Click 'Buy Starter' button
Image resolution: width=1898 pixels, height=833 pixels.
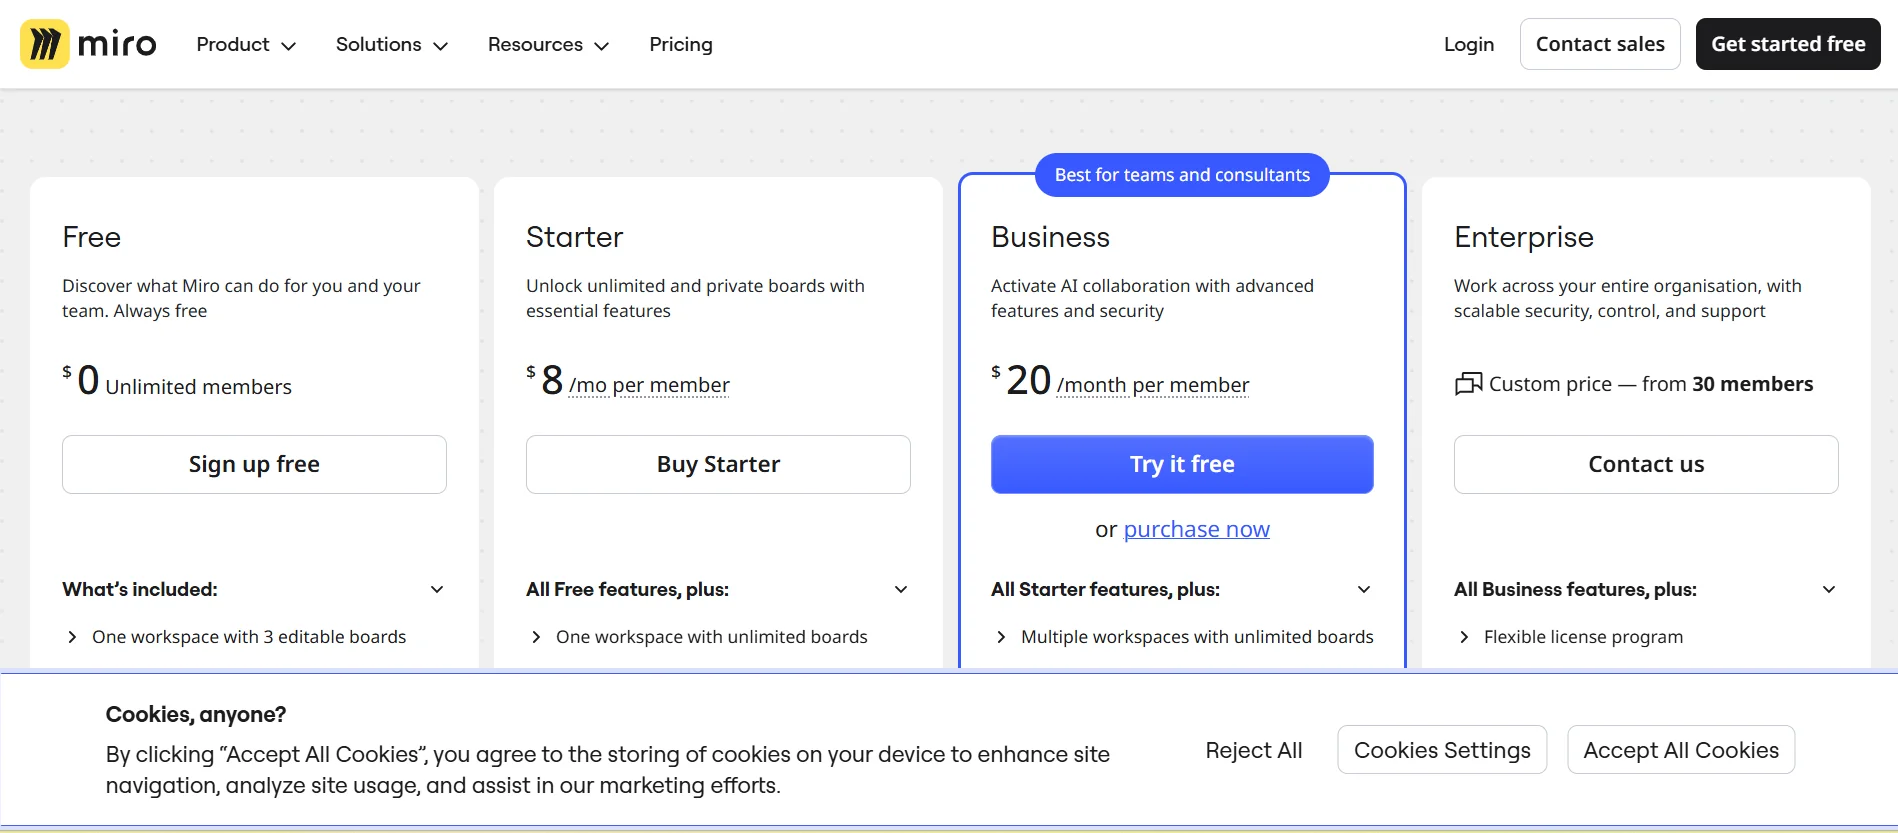tap(718, 464)
